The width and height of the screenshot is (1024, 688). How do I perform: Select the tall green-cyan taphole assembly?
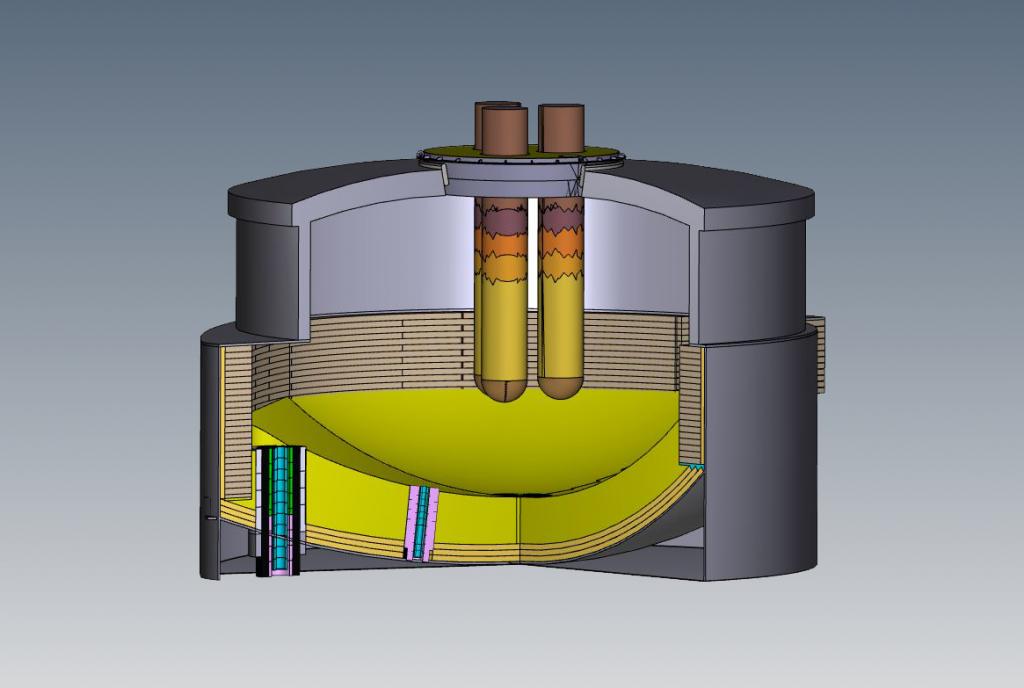[281, 510]
